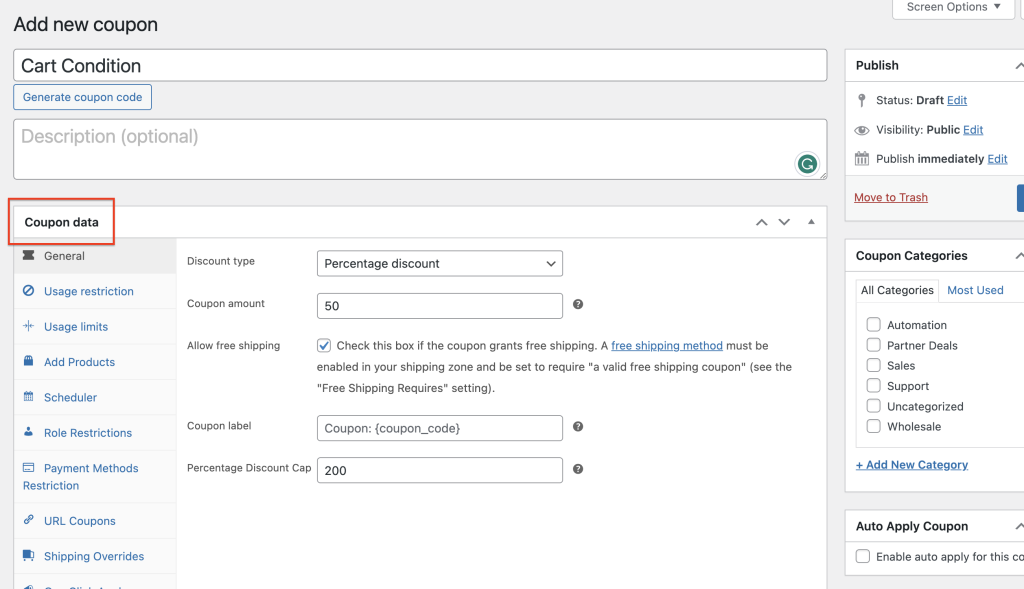This screenshot has height=589, width=1024.
Task: Click the Coupon amount field
Action: (440, 306)
